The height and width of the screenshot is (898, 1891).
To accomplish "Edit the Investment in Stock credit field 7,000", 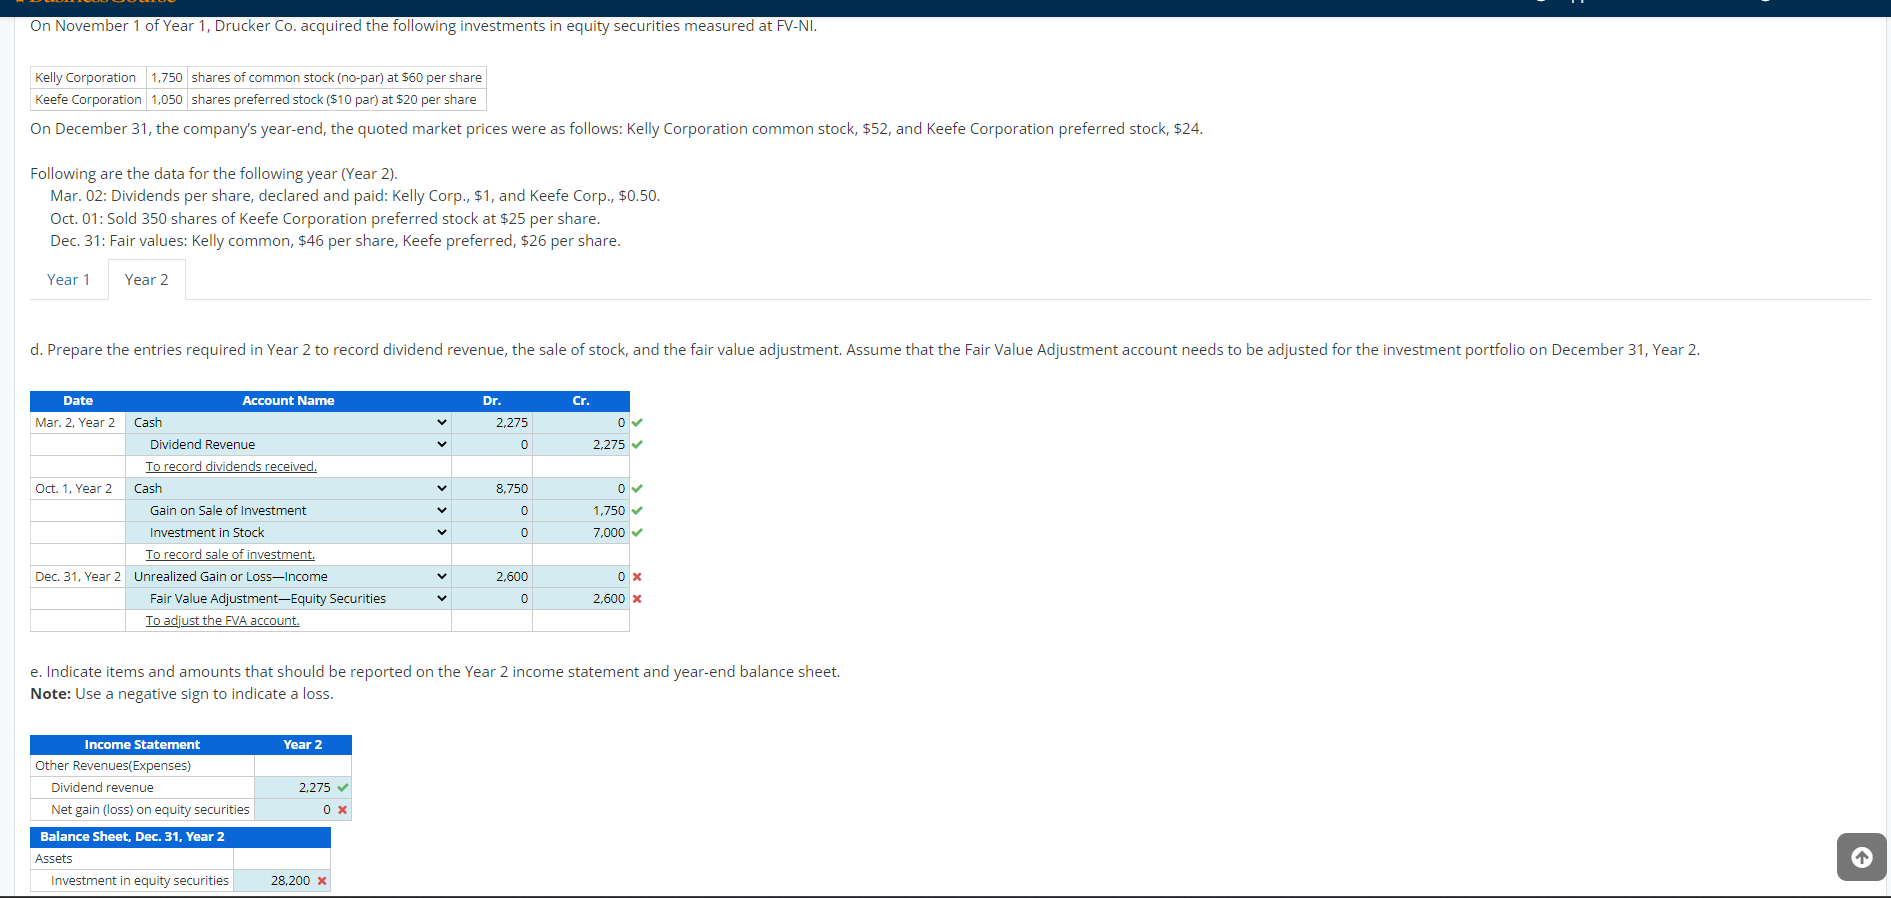I will point(581,533).
